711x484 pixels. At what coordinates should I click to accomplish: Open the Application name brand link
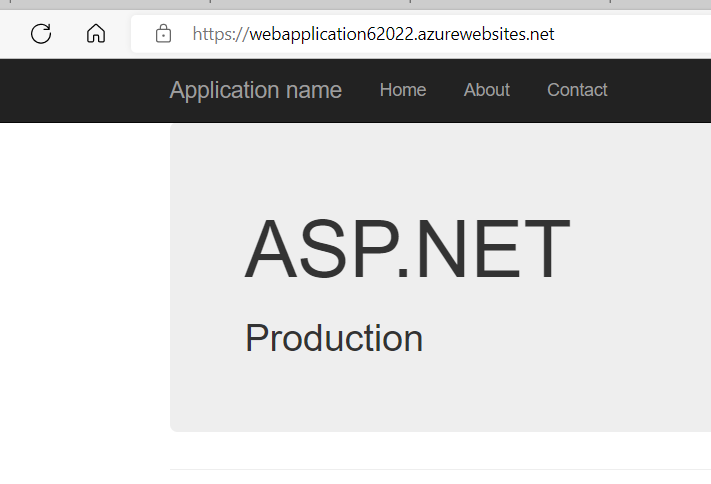(256, 90)
